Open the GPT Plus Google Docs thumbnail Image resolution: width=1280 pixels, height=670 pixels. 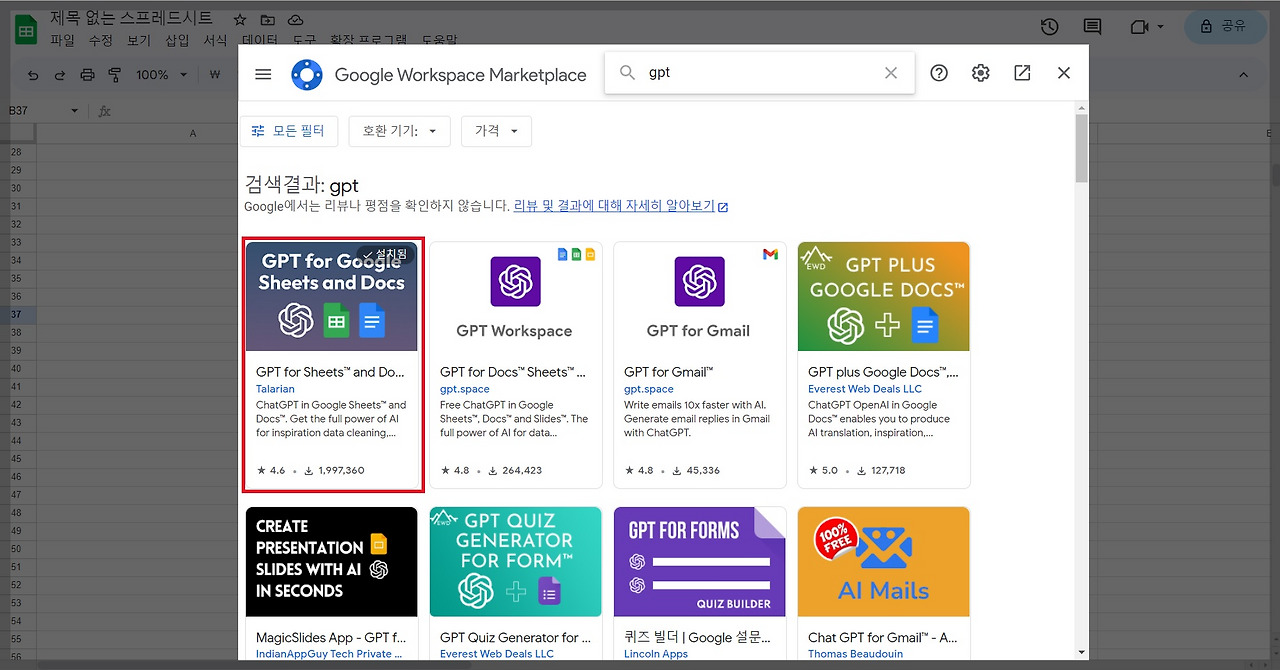point(884,296)
